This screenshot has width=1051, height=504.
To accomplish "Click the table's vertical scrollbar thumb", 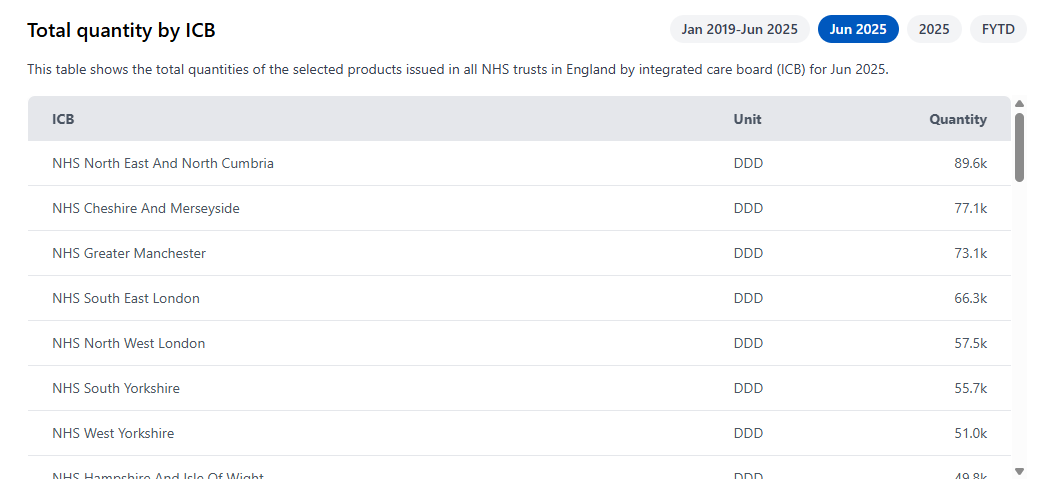I will tap(1019, 147).
